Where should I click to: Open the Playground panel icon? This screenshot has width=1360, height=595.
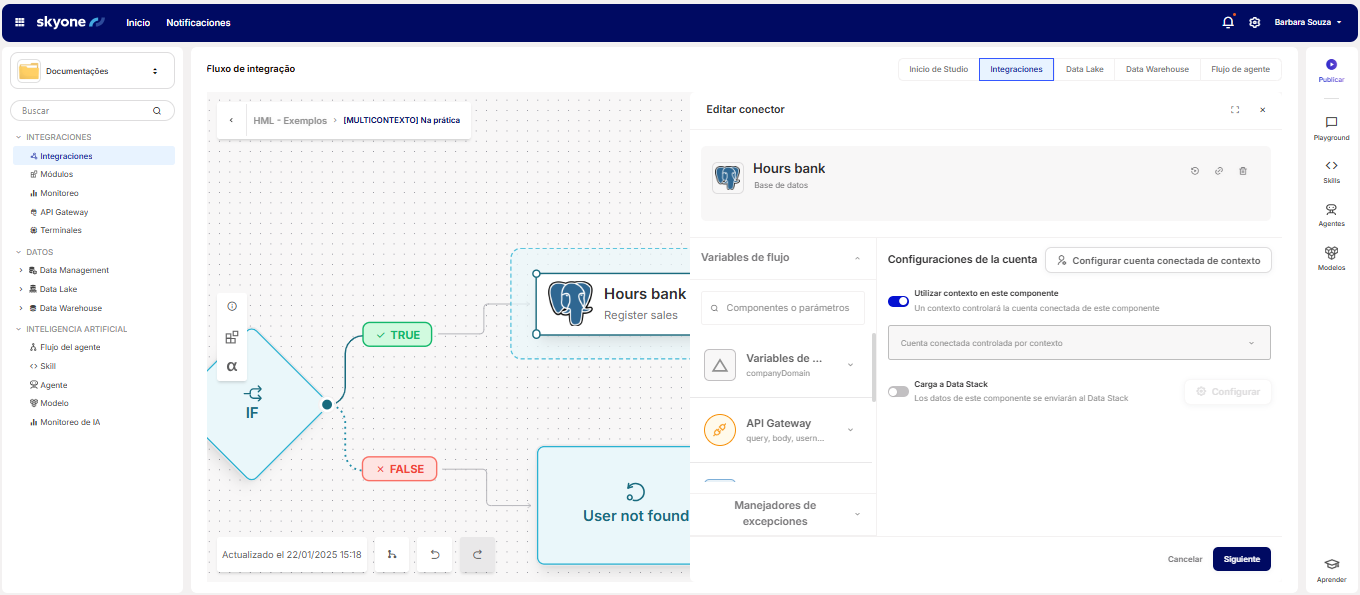[x=1331, y=123]
